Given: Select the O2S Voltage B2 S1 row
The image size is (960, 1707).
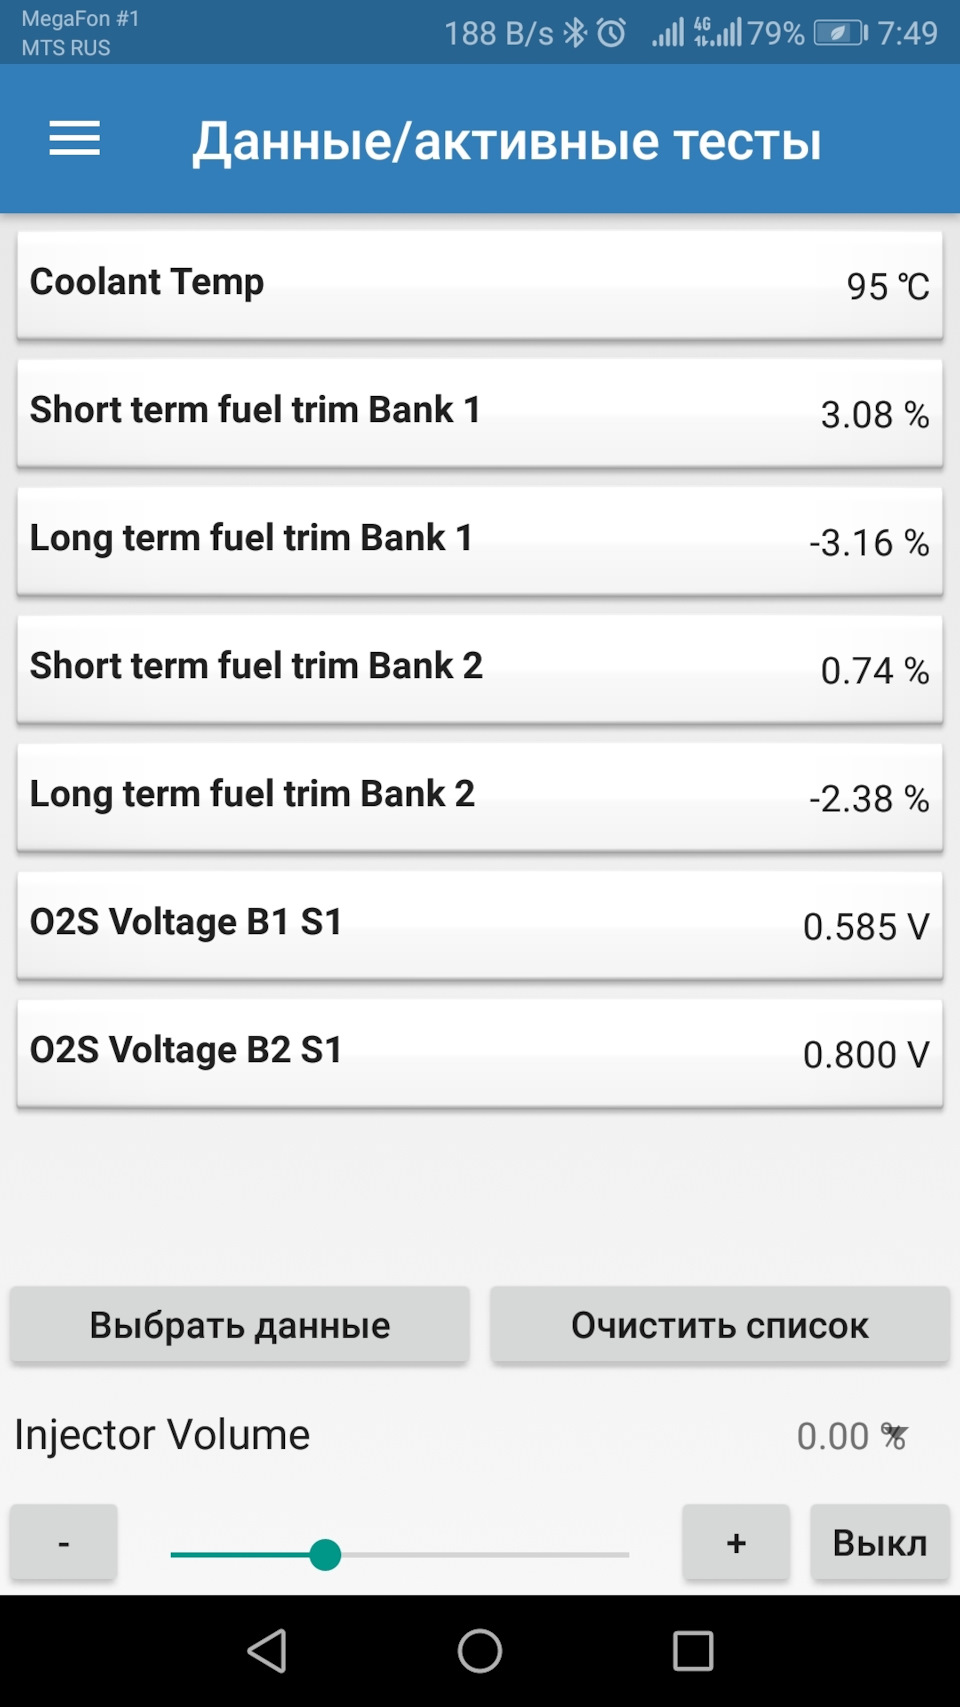Looking at the screenshot, I should point(480,1053).
